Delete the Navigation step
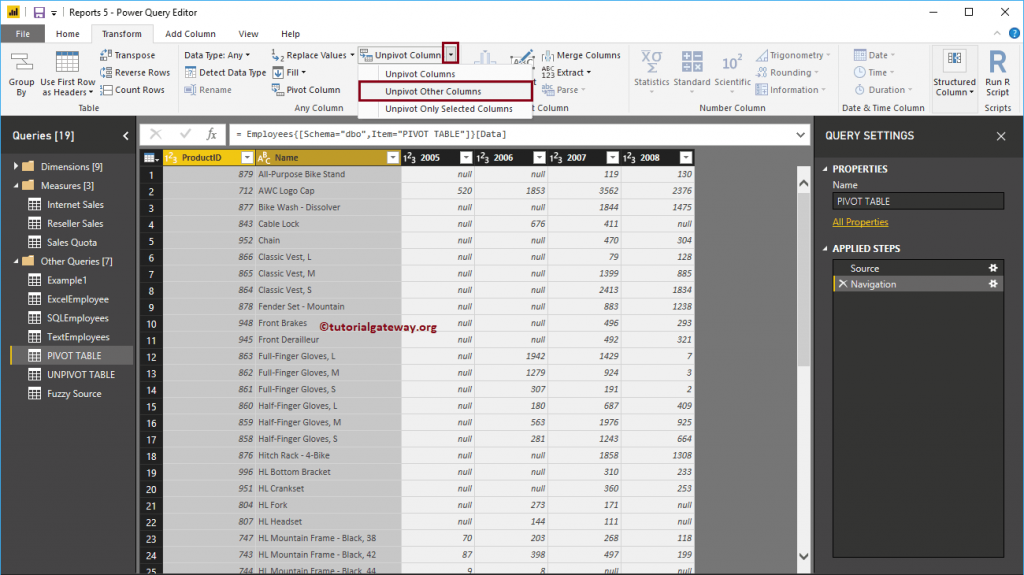 click(842, 284)
